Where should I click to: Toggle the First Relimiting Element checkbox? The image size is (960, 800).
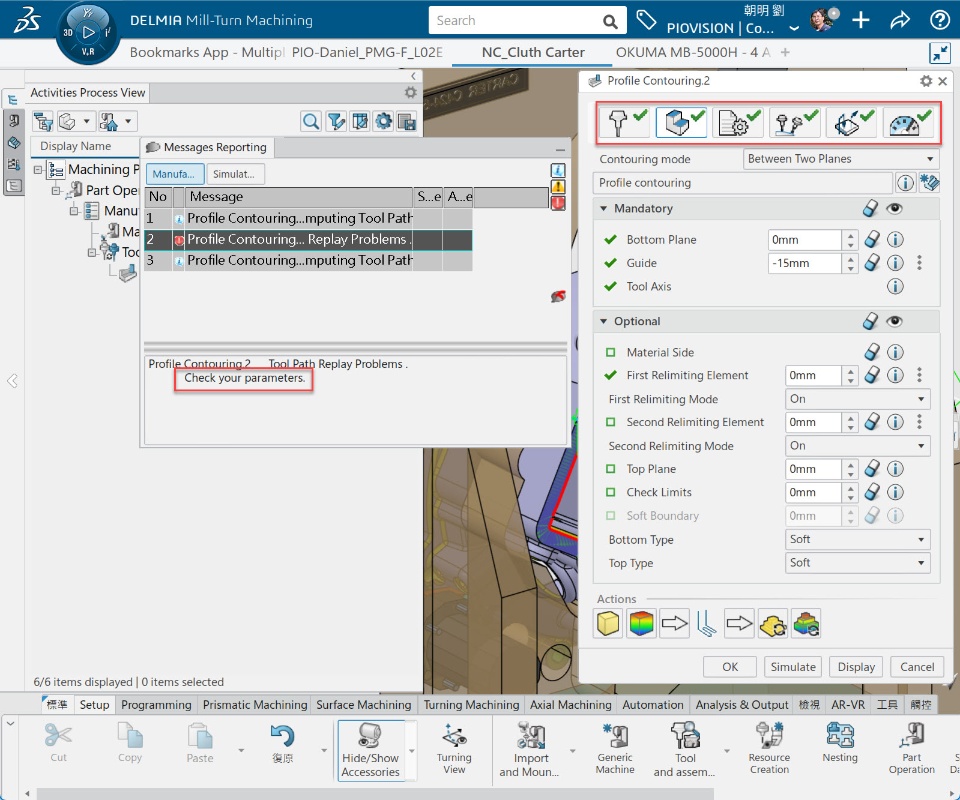tap(610, 375)
